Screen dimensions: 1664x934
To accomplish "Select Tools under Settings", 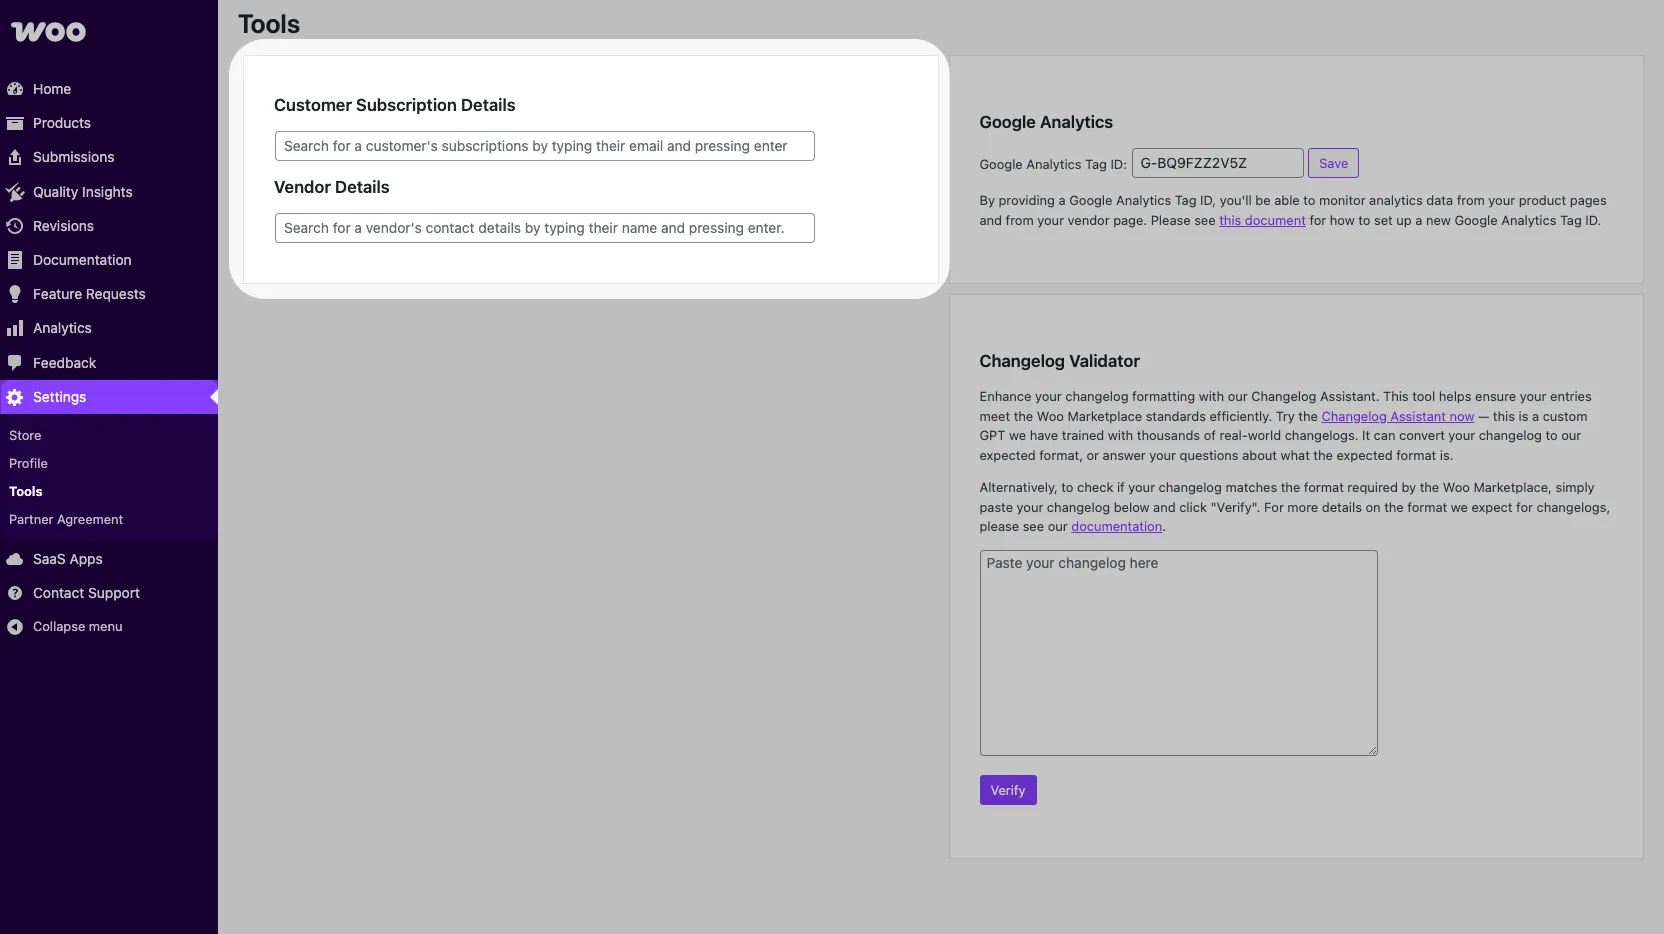I will click(x=24, y=491).
